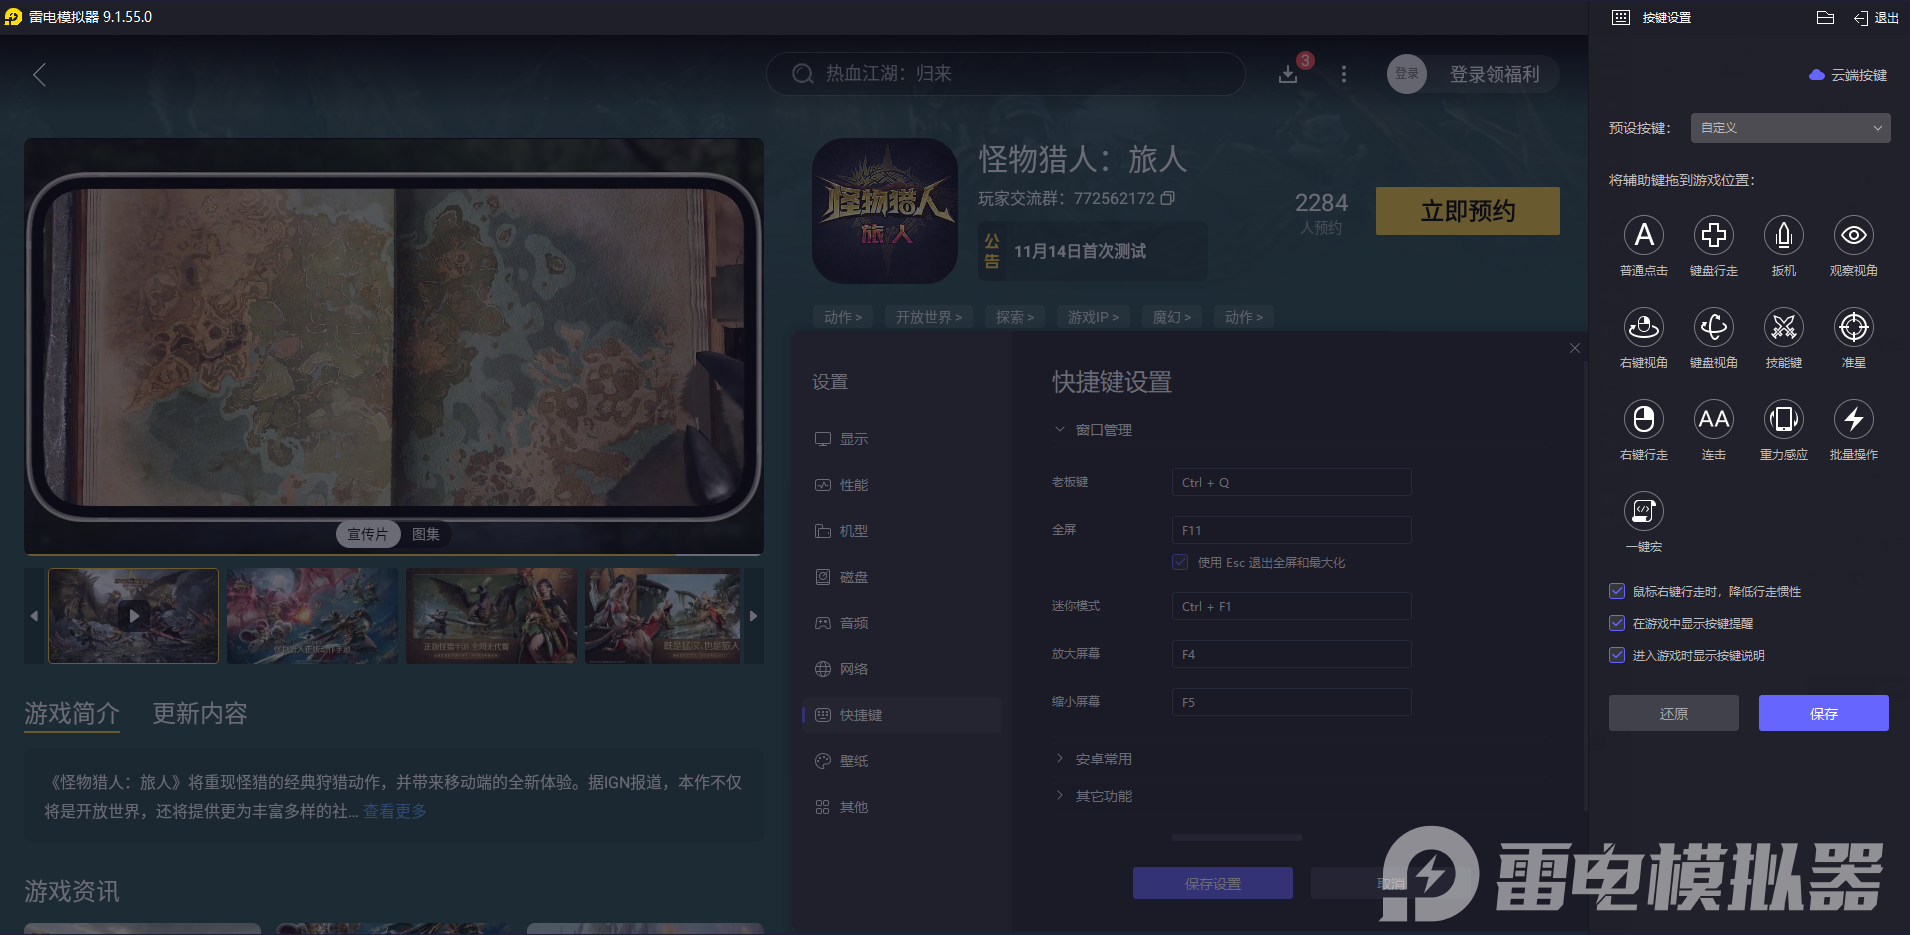Choose the 扳机 trigger key icon
1910x935 pixels.
coord(1784,236)
